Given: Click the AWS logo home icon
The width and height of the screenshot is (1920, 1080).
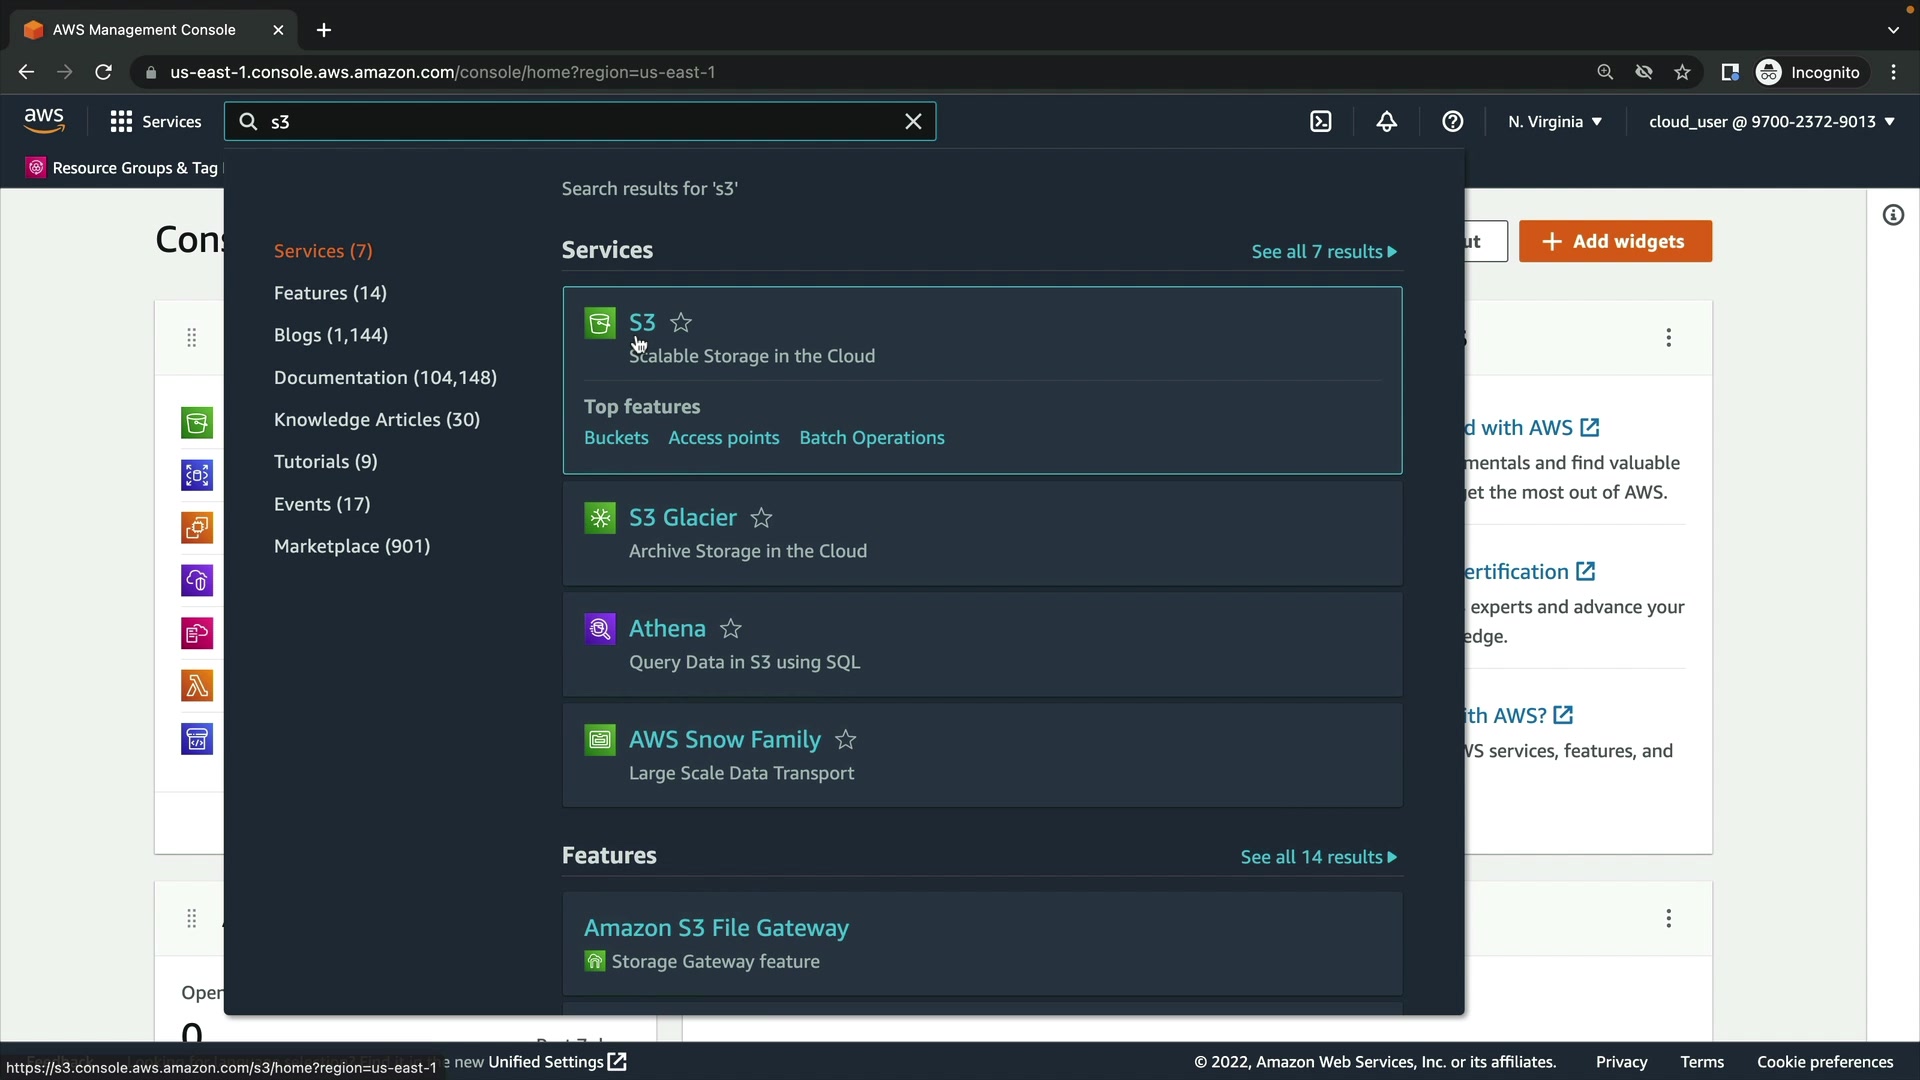Looking at the screenshot, I should click(44, 121).
